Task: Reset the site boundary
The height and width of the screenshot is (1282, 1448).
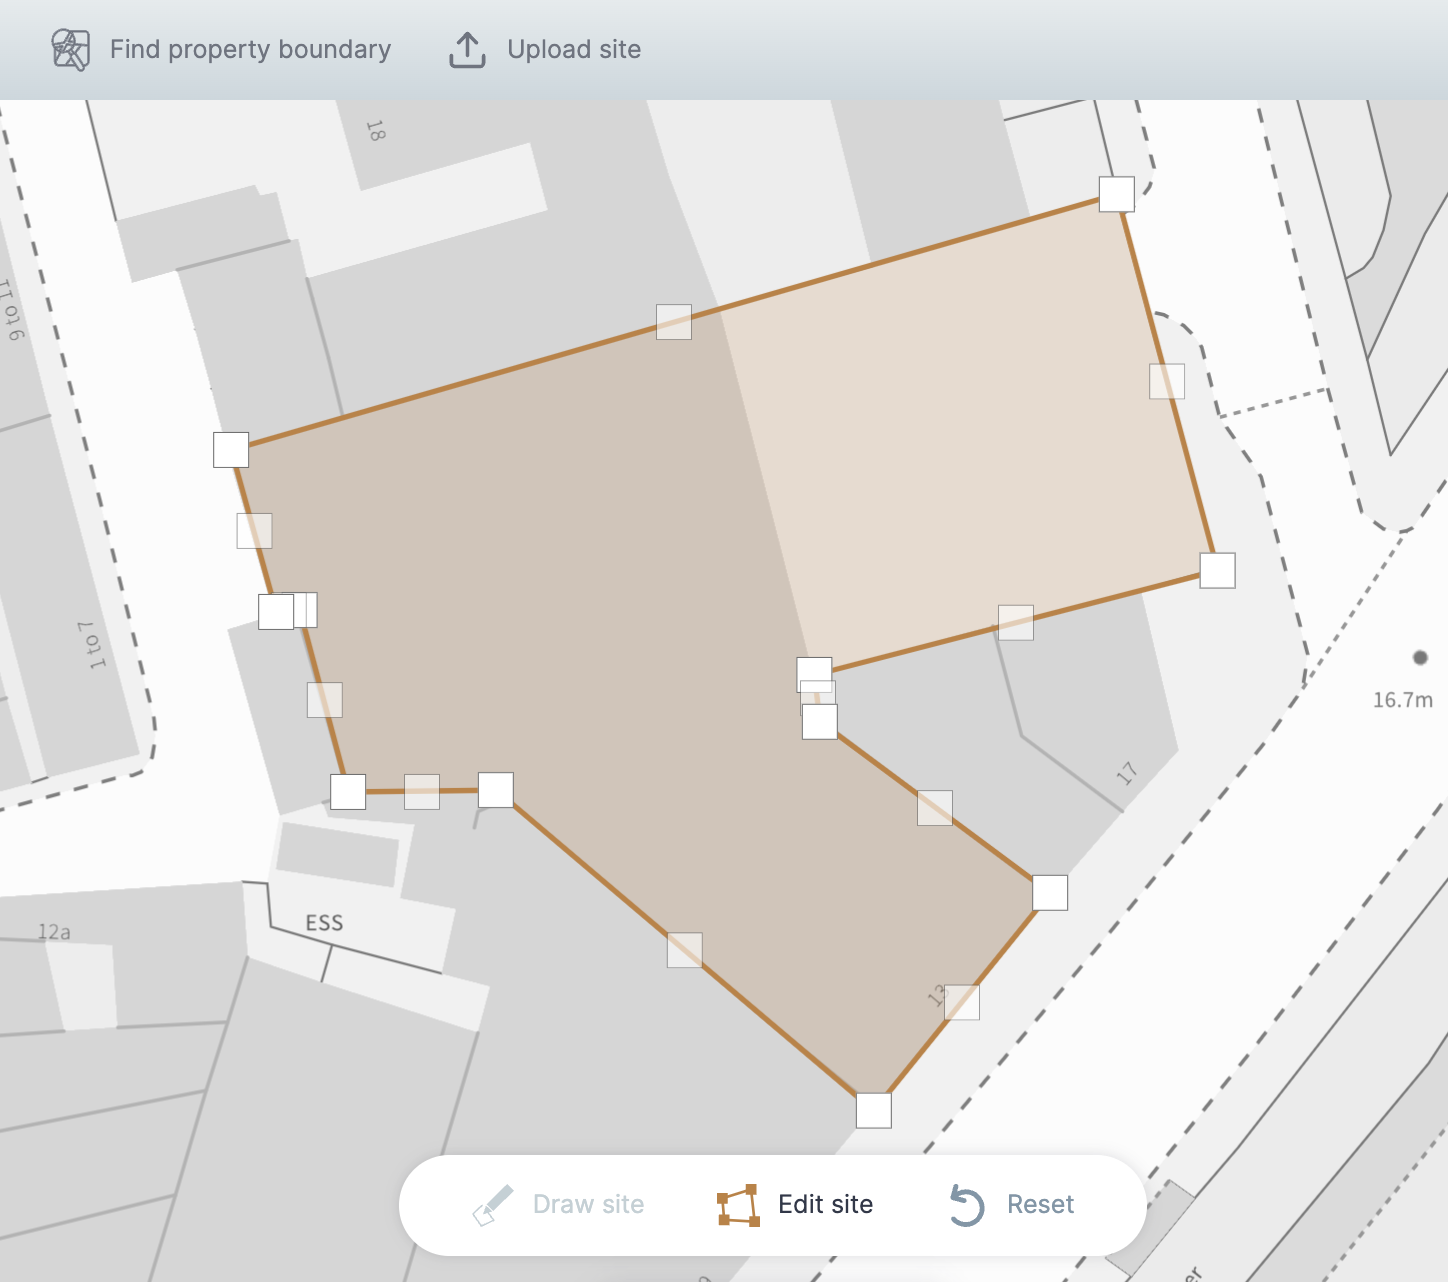Action: 1040,1204
